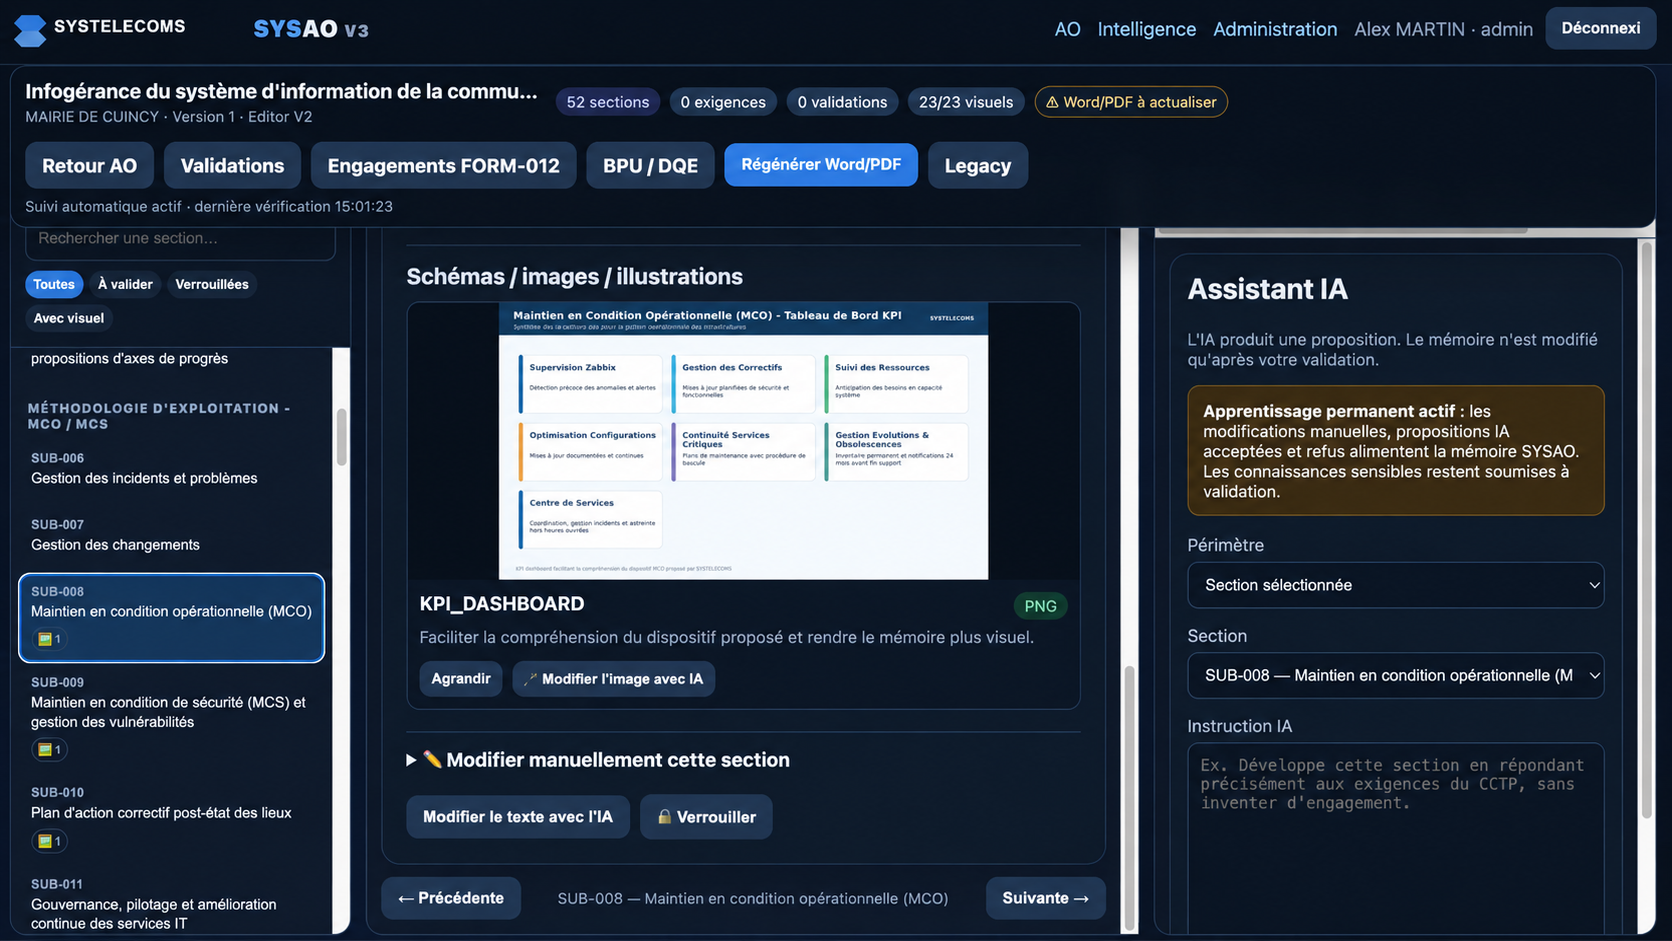Select SUB-011 Gouvernance, pilotage section
The height and width of the screenshot is (941, 1672).
click(172, 904)
